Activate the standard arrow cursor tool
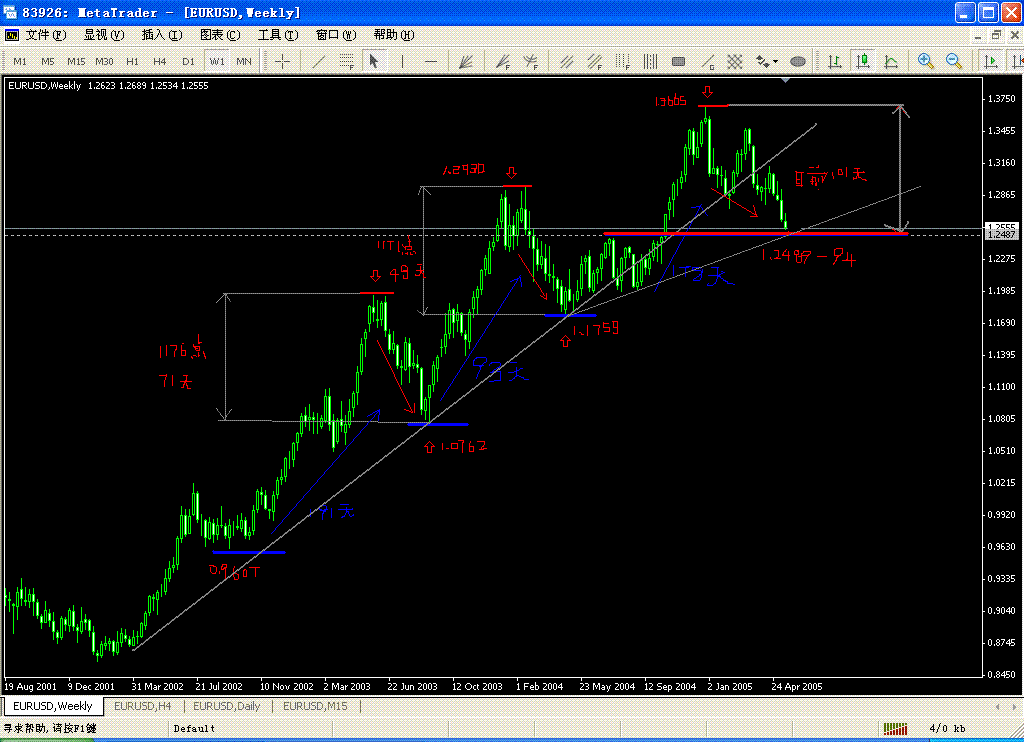Screen dimensions: 1024x742 pyautogui.click(x=374, y=61)
